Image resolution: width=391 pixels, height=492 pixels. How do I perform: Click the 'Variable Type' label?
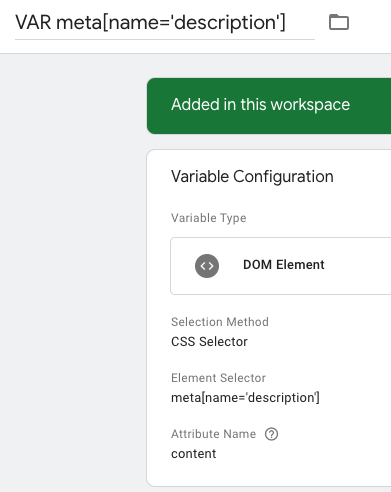click(x=208, y=218)
